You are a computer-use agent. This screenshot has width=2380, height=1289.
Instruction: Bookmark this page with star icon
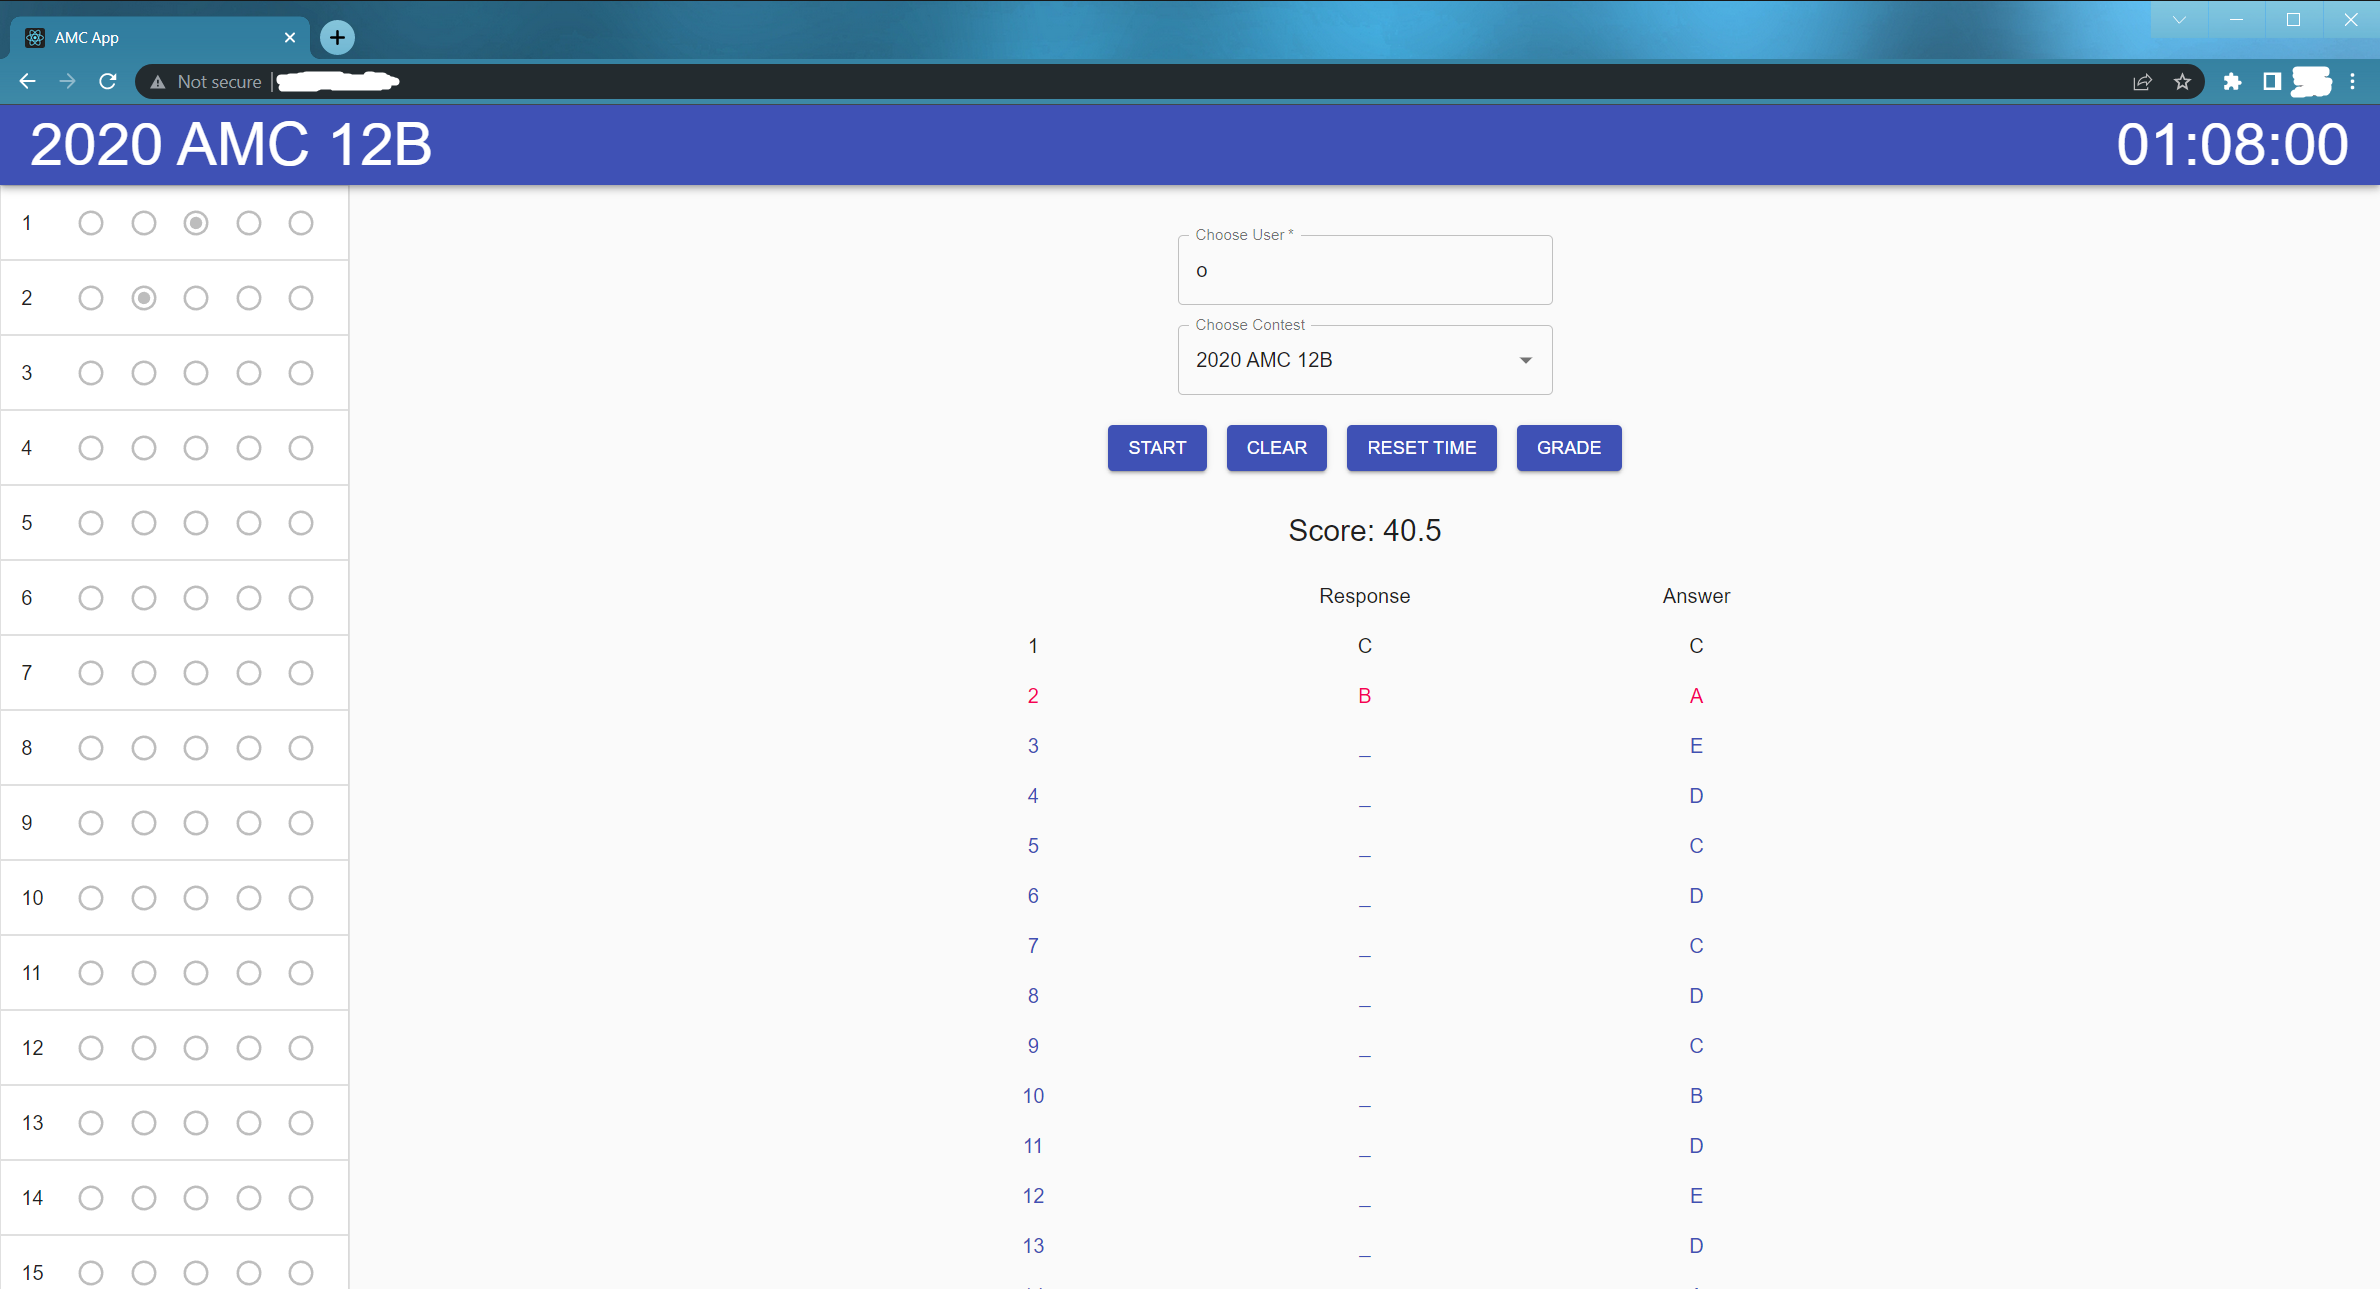pyautogui.click(x=2182, y=82)
